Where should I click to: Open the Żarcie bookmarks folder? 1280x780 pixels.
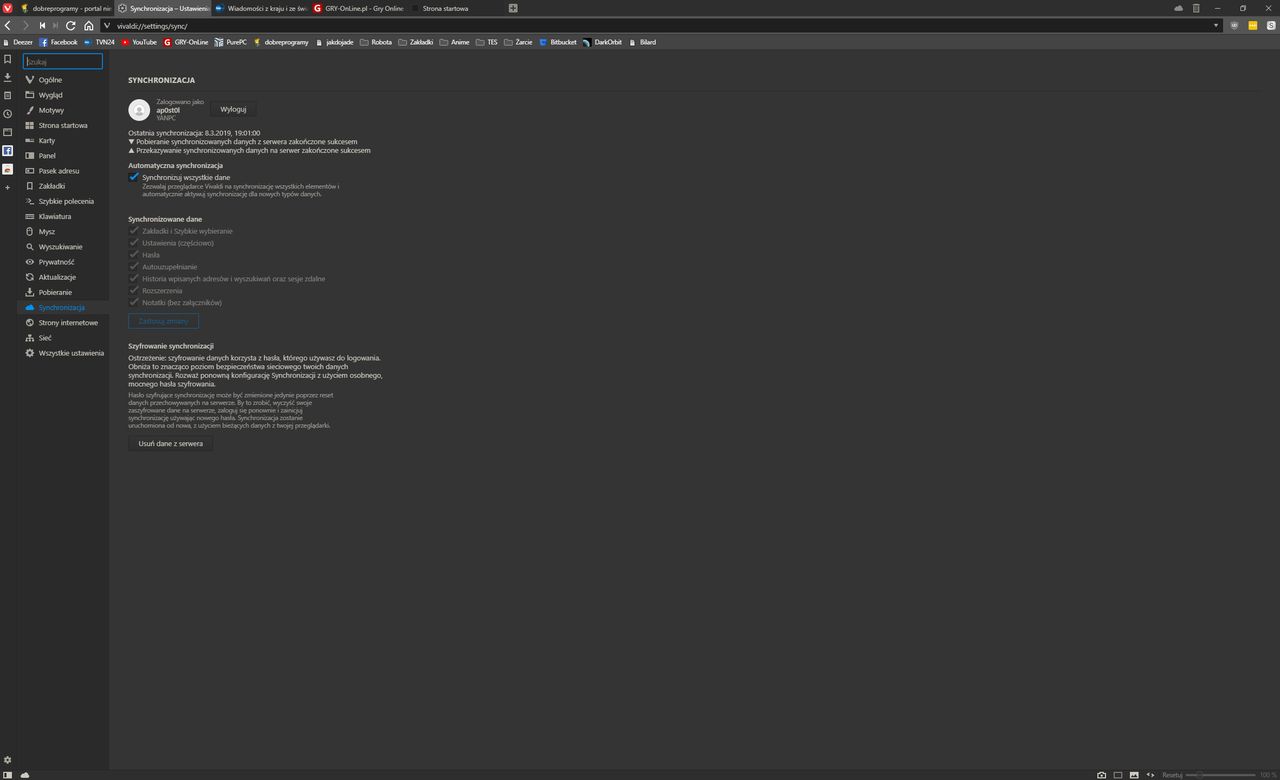coord(518,42)
